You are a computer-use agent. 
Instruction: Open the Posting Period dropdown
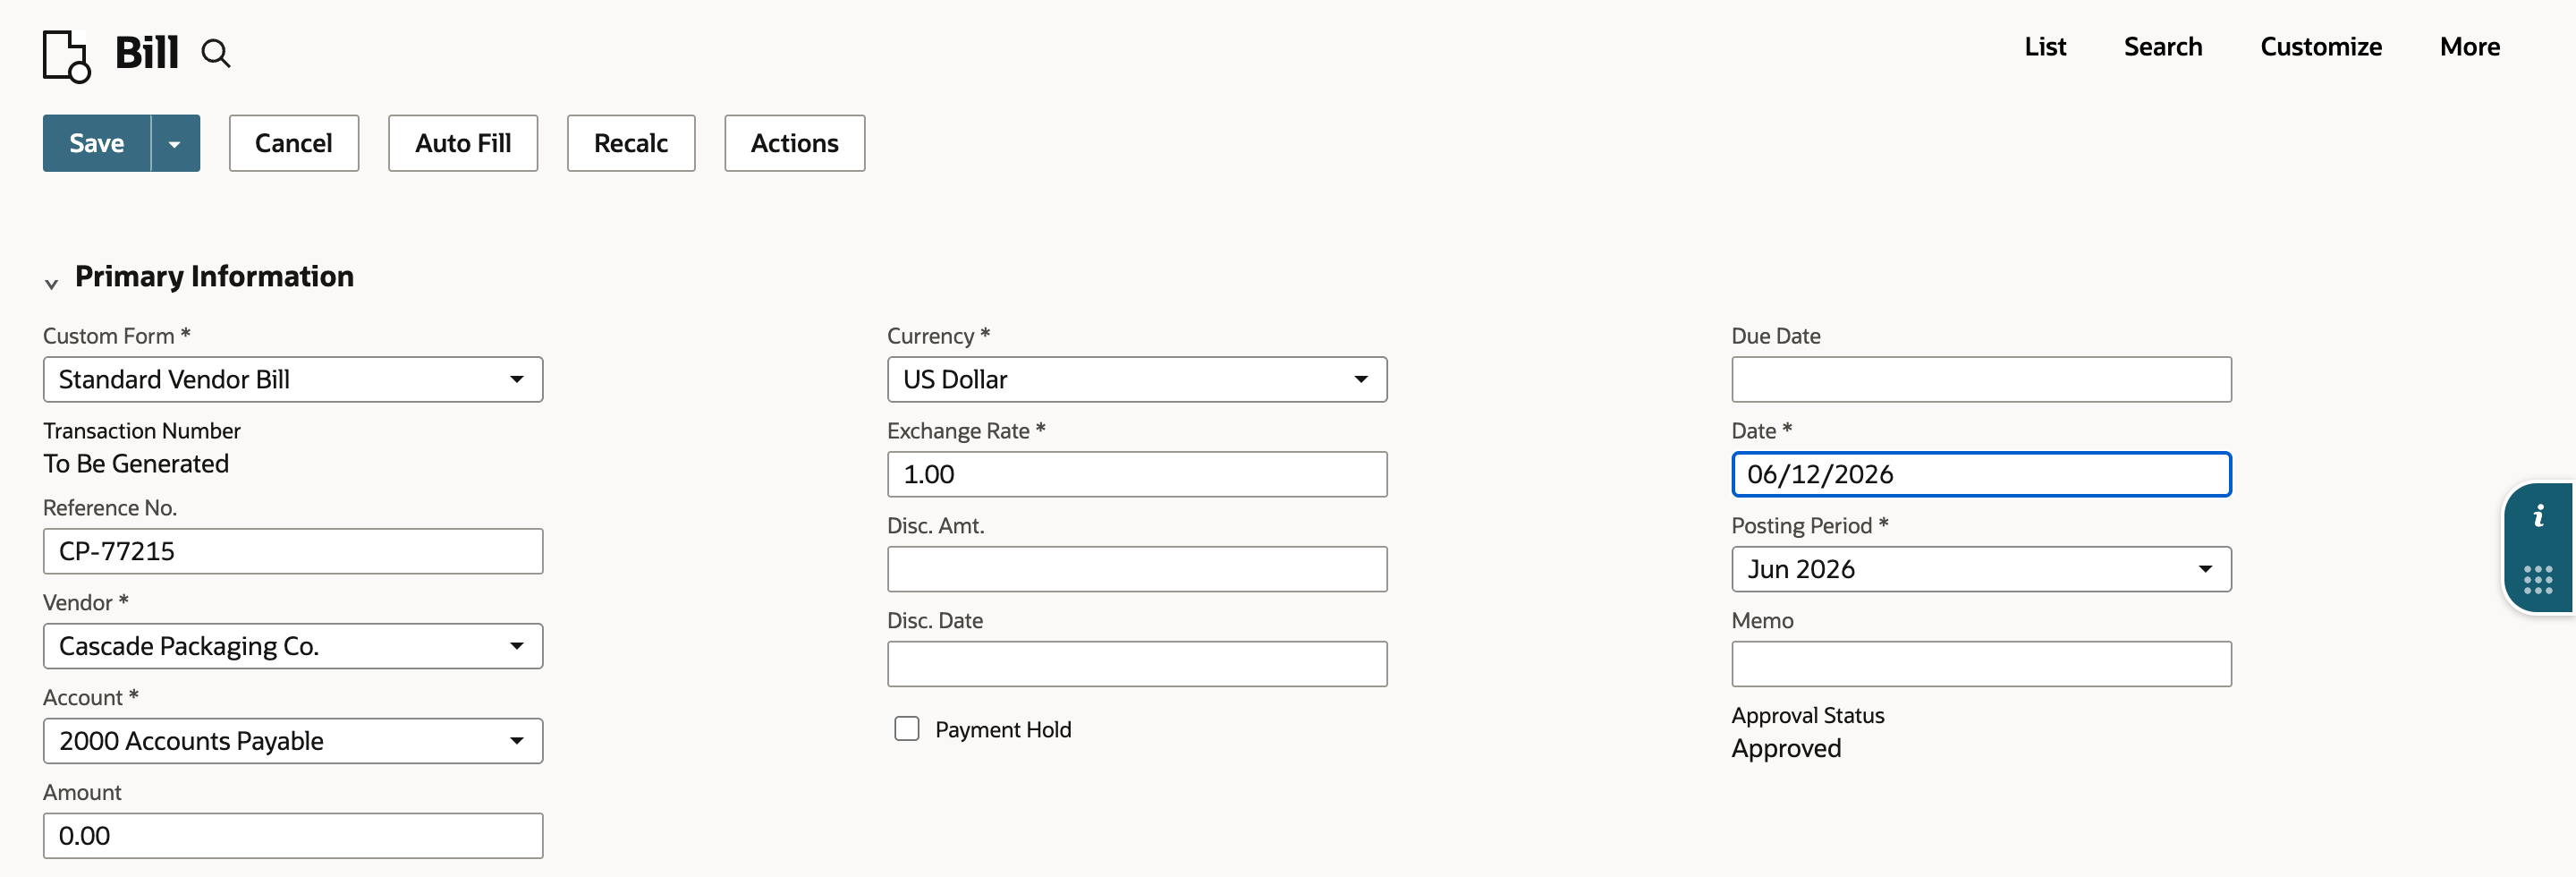click(x=1981, y=569)
